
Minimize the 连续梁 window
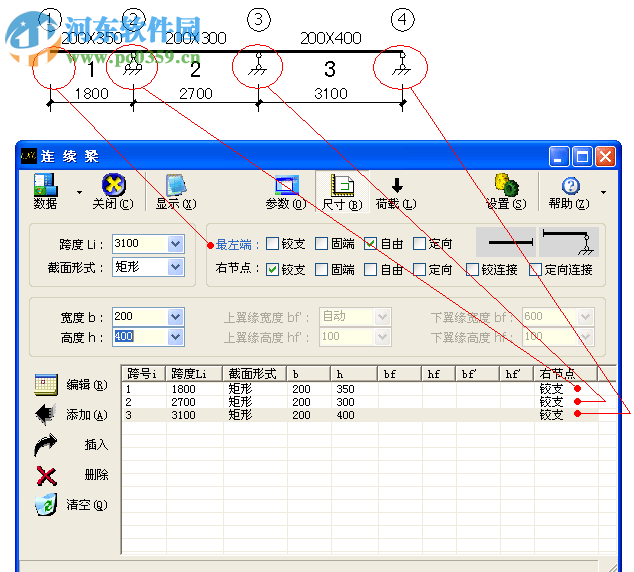click(559, 156)
